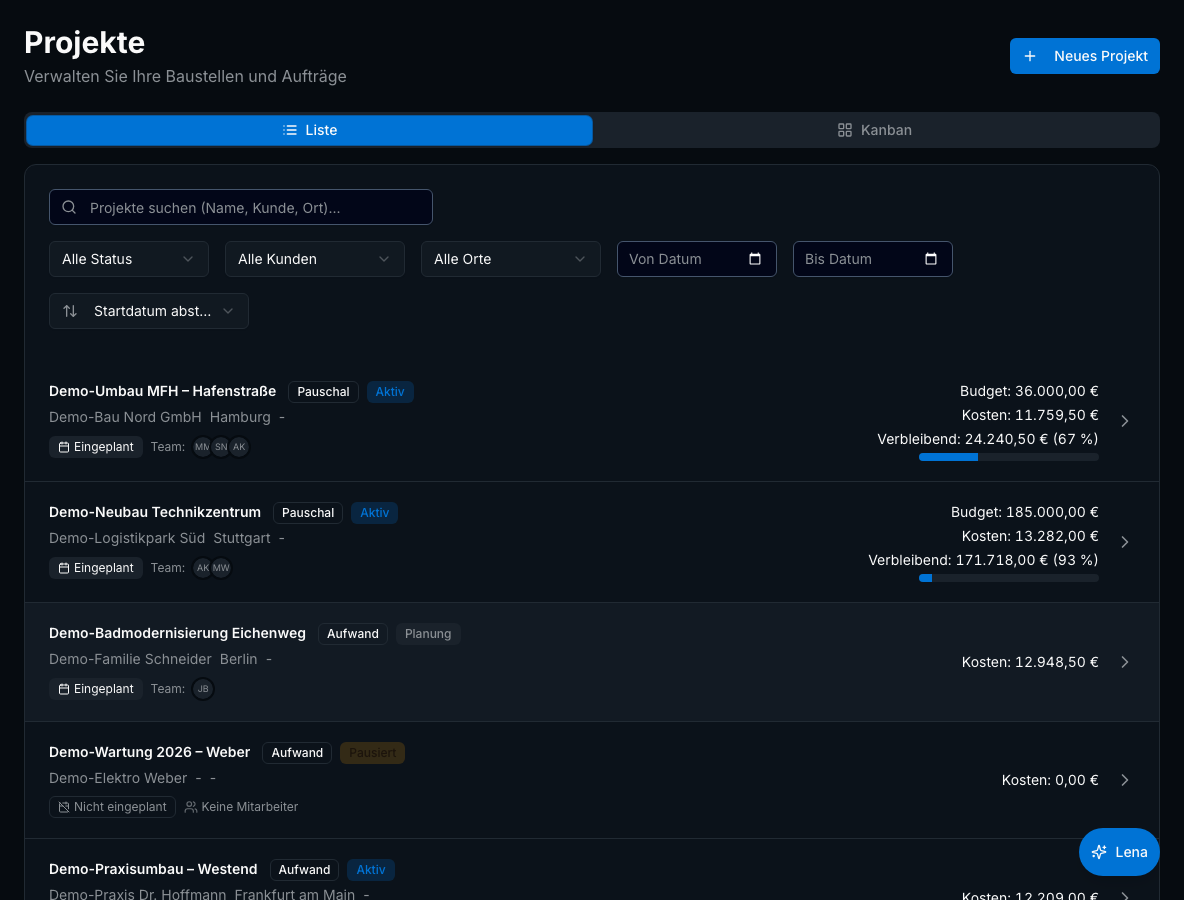Open Wartung 2026 – Weber via chevron arrow
This screenshot has width=1184, height=900.
pyautogui.click(x=1124, y=780)
